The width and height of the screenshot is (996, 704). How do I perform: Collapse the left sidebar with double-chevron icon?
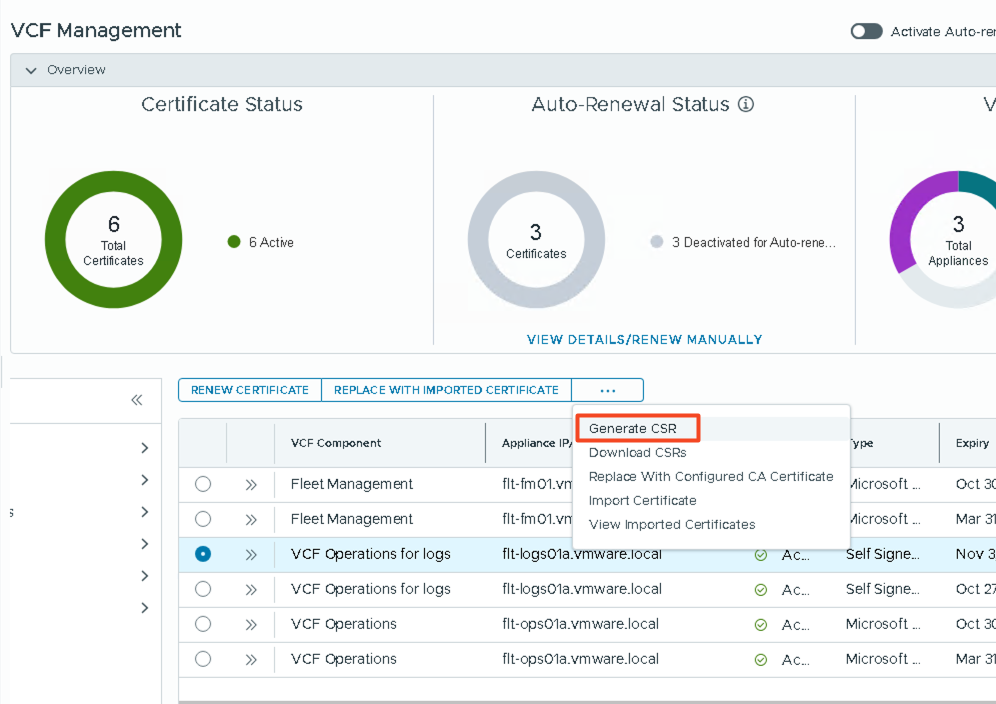click(x=137, y=400)
